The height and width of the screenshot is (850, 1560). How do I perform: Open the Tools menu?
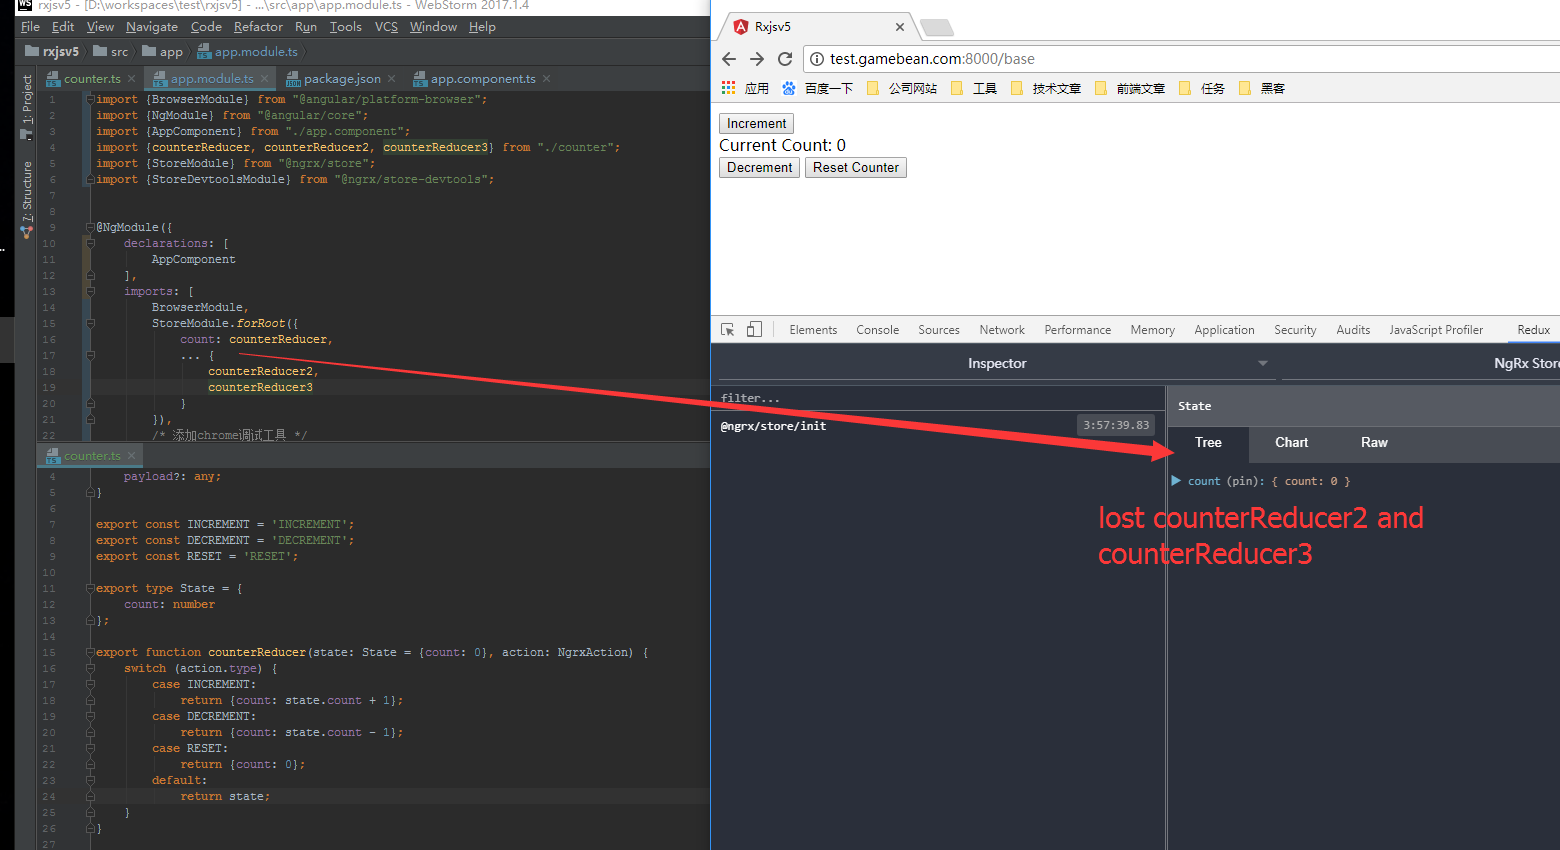pyautogui.click(x=346, y=27)
